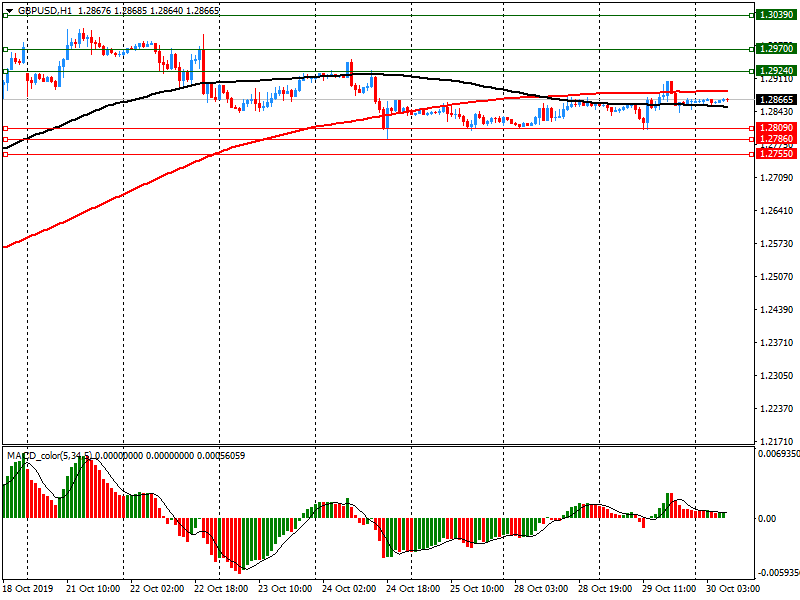The image size is (800, 600).
Task: Click the red 1.28090 price level tag
Action: (776, 129)
